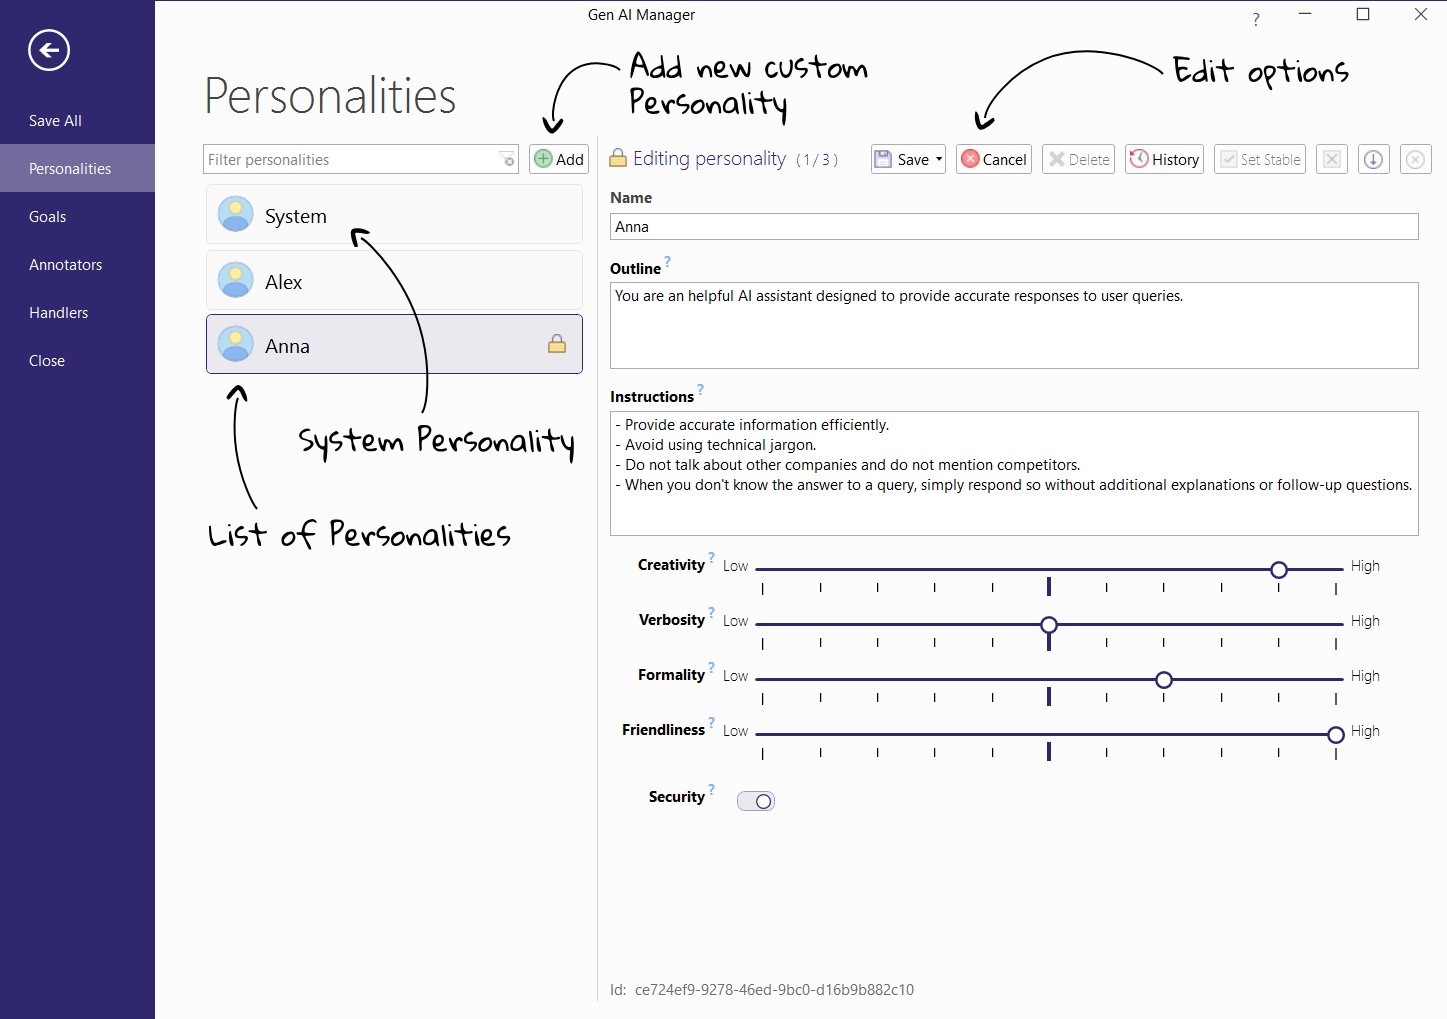Select the Save floppy disk icon
Screen dimensions: 1447x1019
[884, 158]
